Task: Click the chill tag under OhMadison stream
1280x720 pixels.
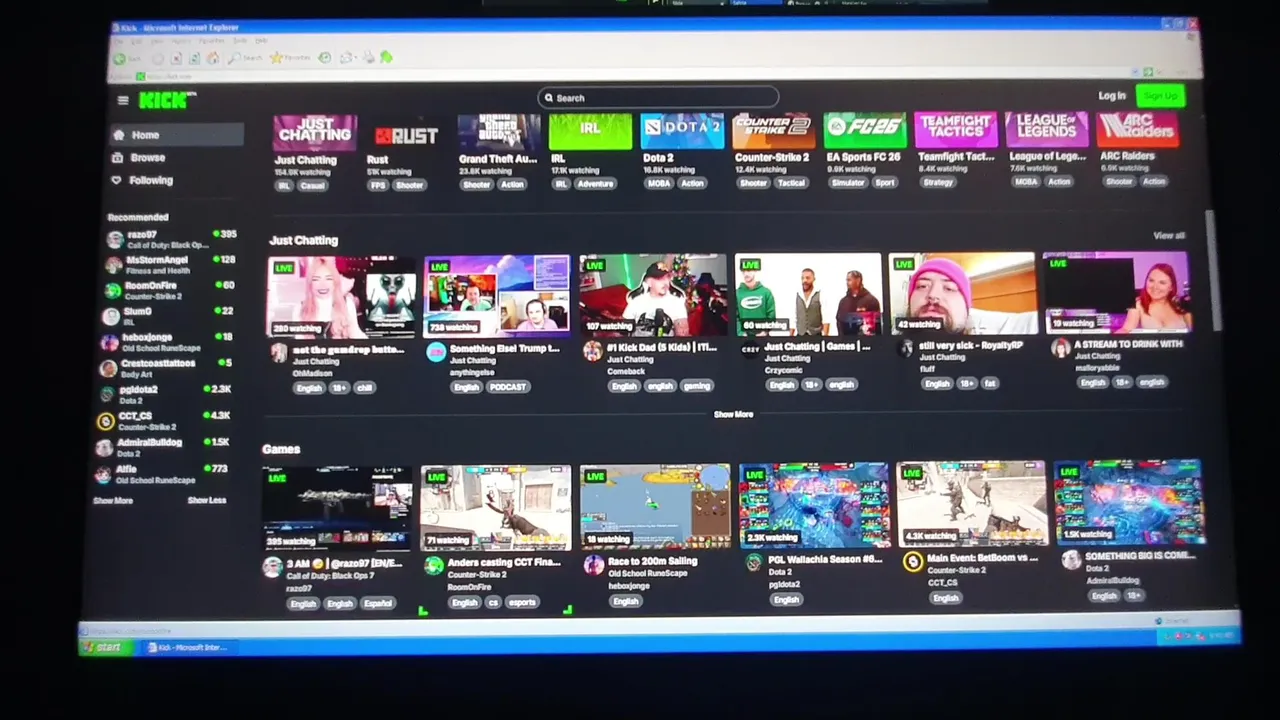Action: point(364,388)
